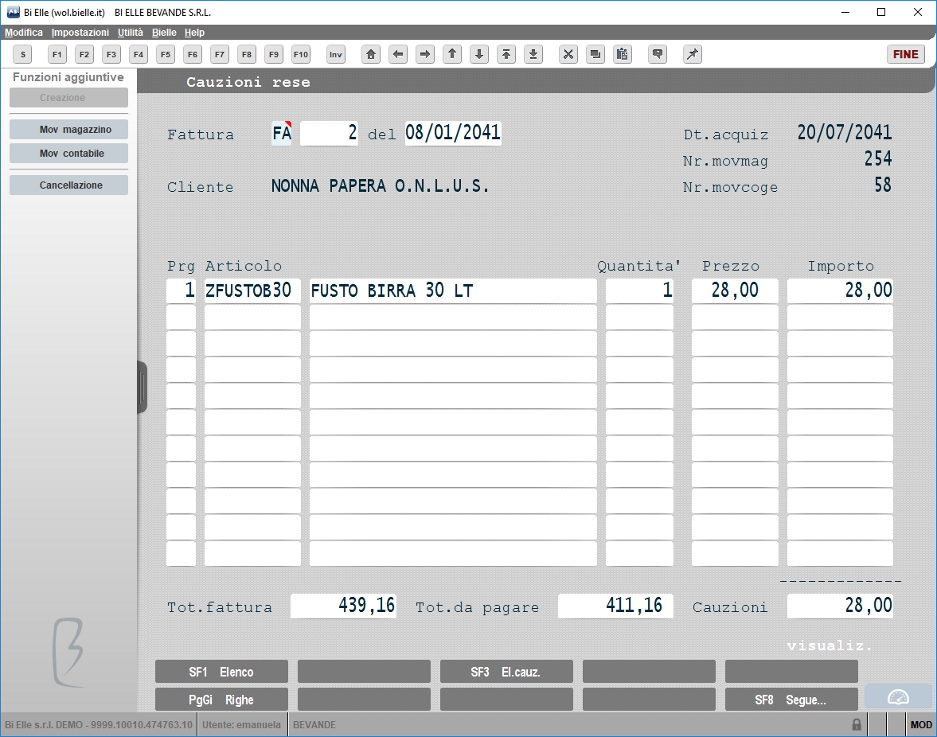Click the Inv toolbar button

(336, 54)
